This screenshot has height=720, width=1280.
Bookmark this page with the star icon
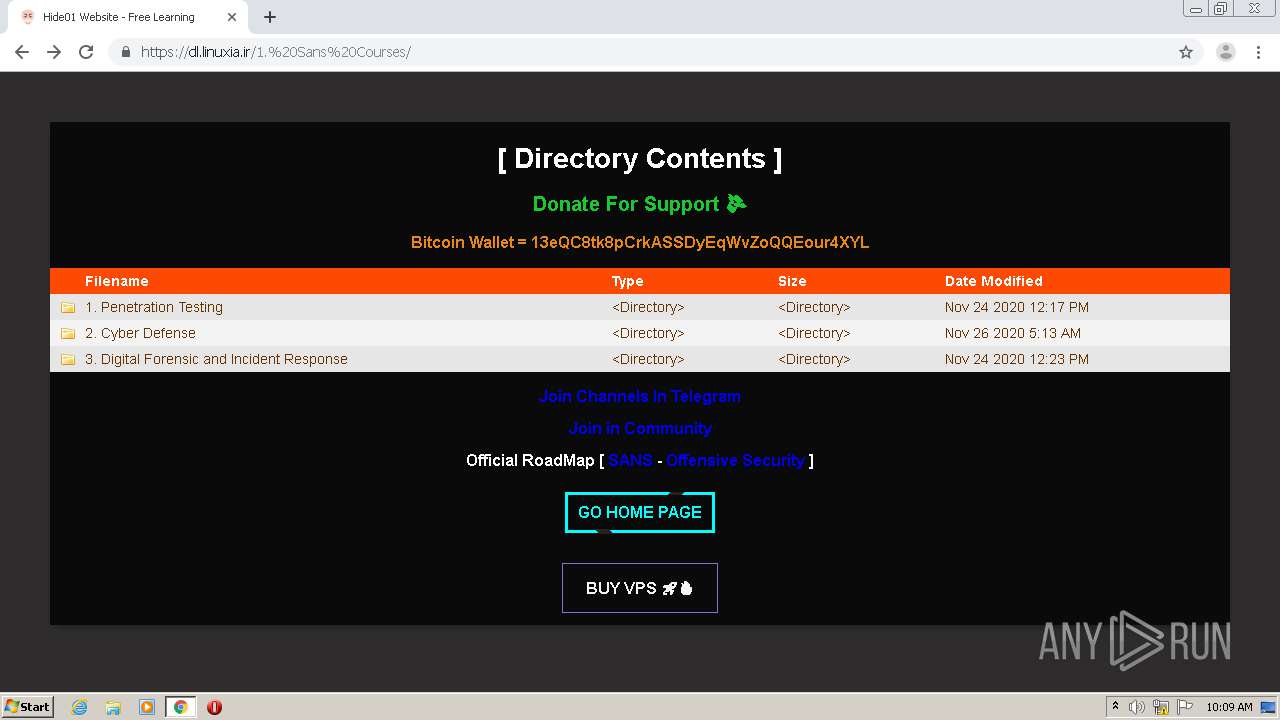point(1186,52)
